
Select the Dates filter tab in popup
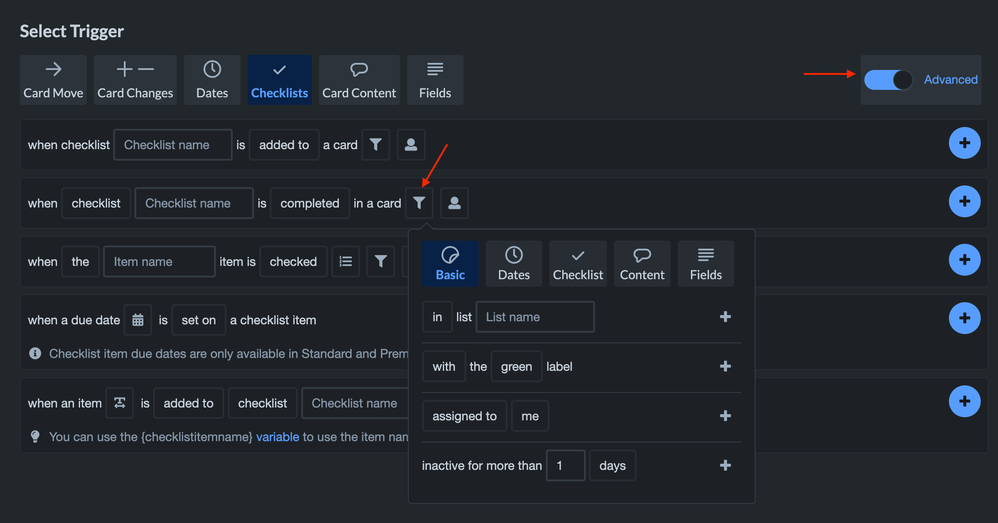coord(514,263)
